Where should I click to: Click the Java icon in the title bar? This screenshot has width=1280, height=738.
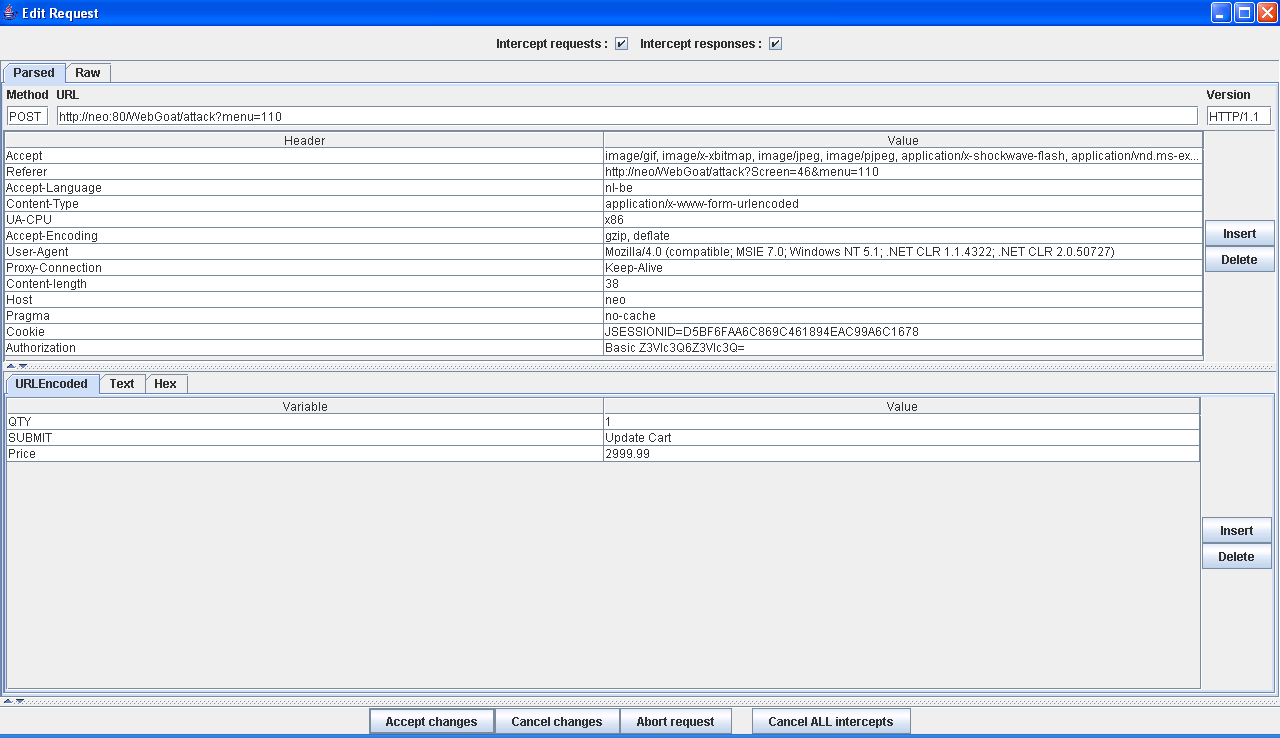coord(10,13)
